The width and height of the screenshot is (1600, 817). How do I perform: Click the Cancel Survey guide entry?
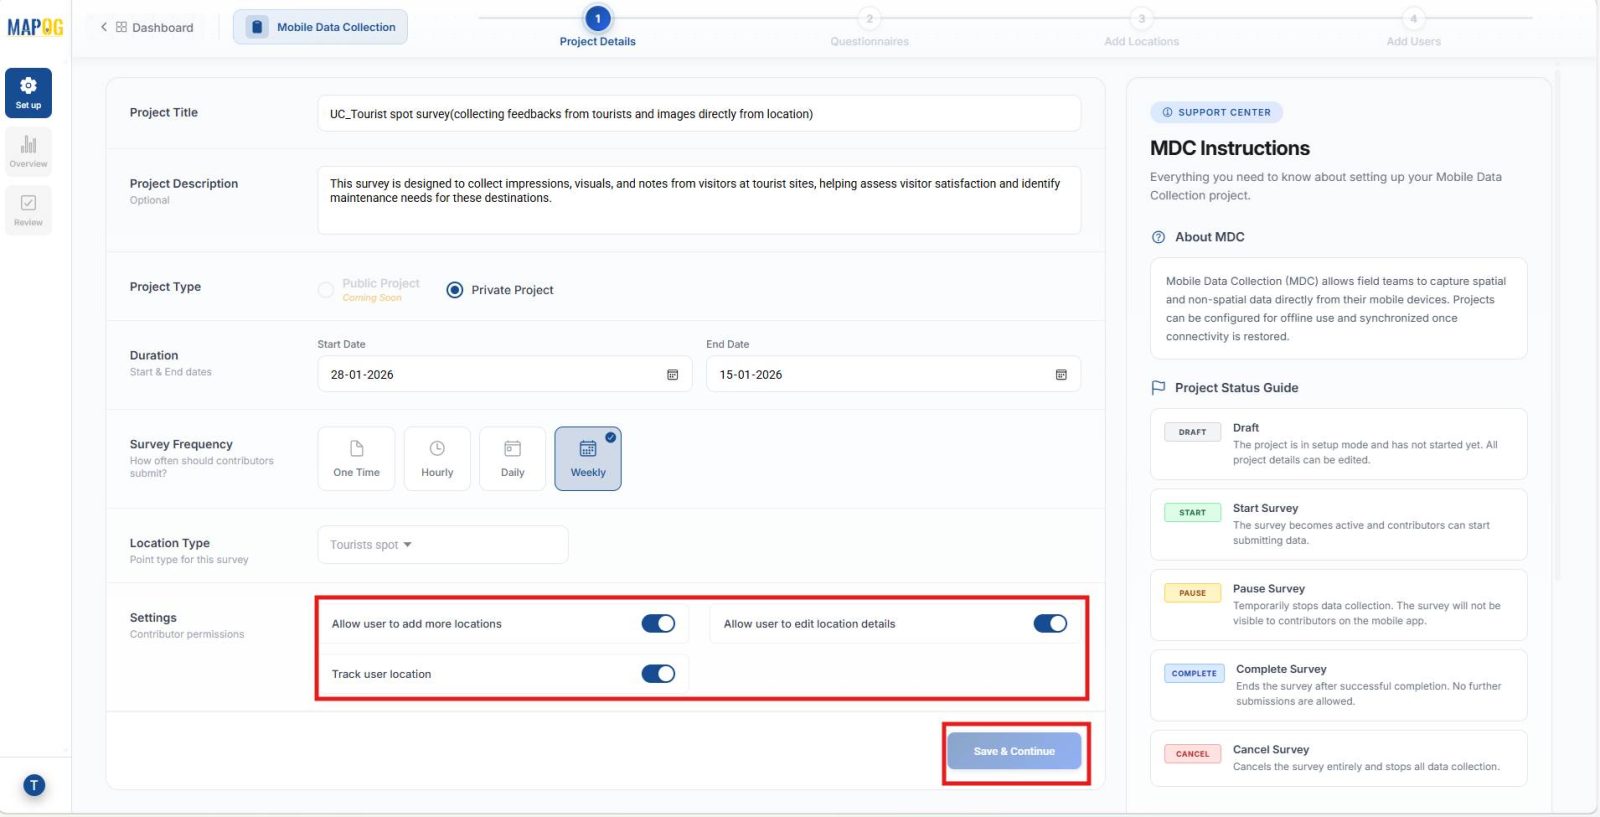tap(1338, 759)
